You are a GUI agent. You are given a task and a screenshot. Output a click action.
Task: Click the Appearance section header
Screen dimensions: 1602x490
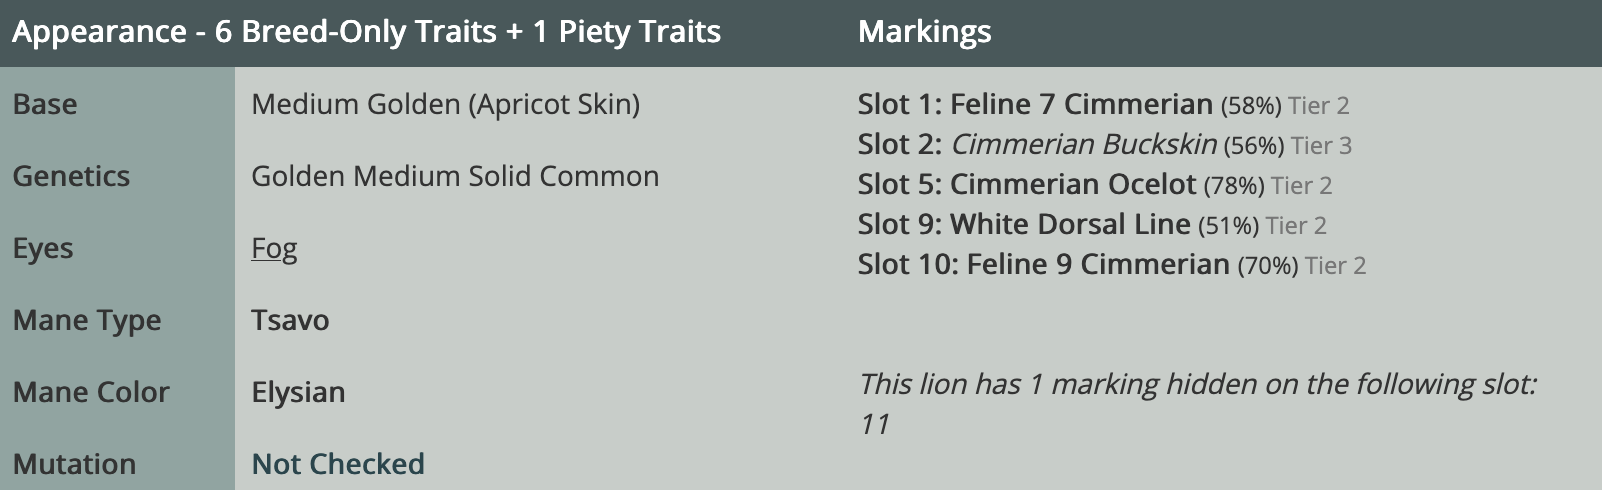pyautogui.click(x=366, y=32)
